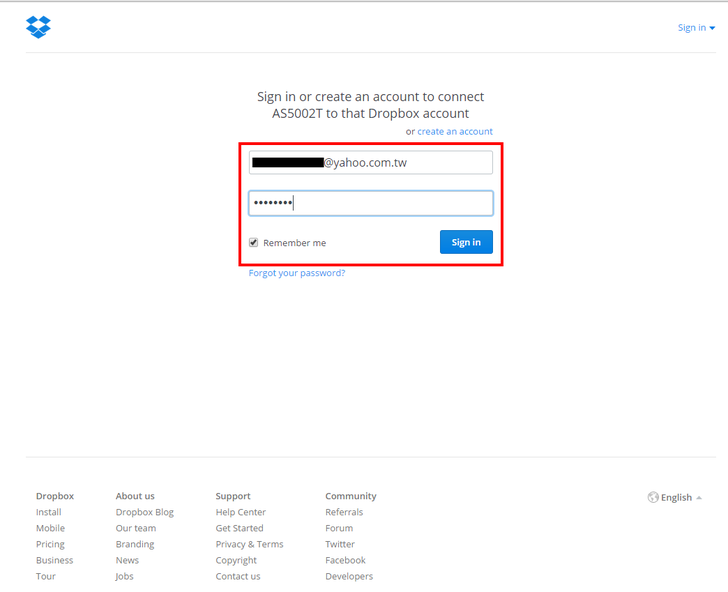Open the Jobs footer link

tap(124, 576)
